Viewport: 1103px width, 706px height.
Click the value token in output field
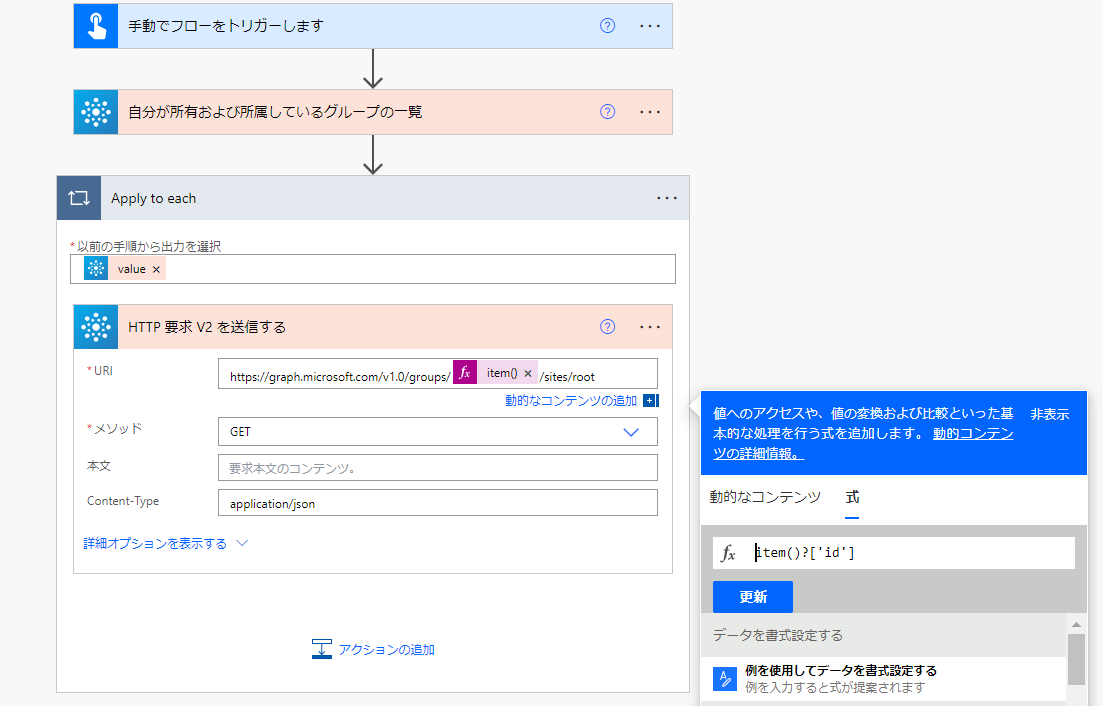(125, 269)
